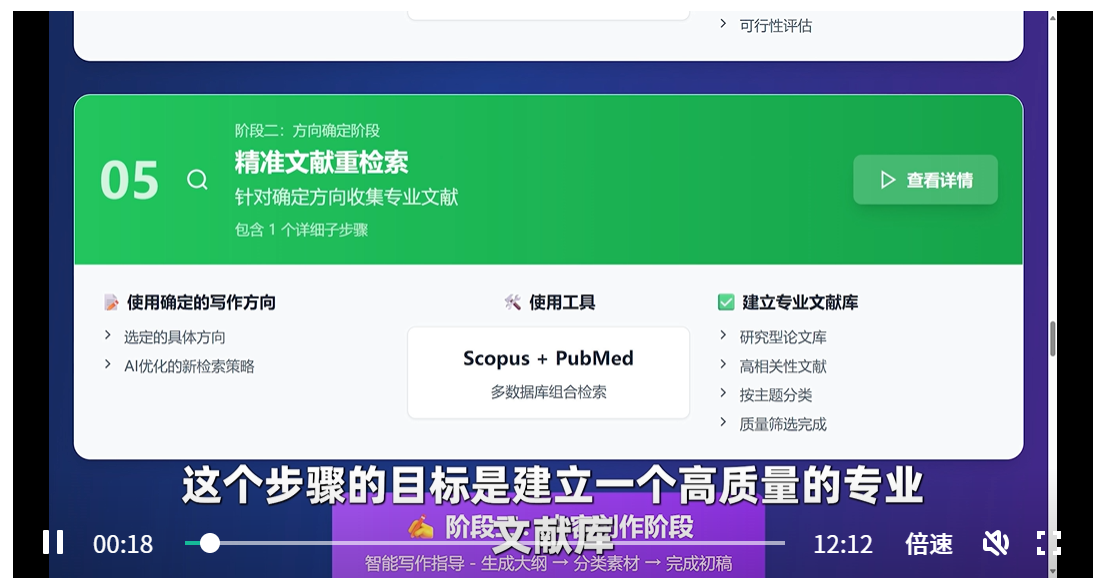Click the step number 05

129,181
